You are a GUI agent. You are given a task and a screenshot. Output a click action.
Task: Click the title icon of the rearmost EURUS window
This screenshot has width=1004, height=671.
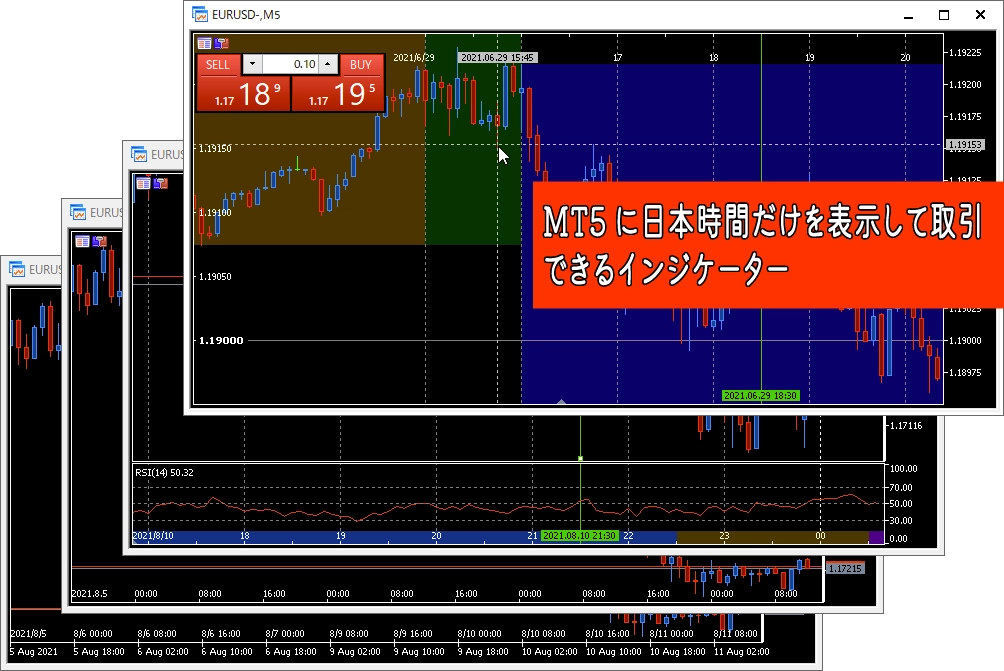click(x=17, y=270)
